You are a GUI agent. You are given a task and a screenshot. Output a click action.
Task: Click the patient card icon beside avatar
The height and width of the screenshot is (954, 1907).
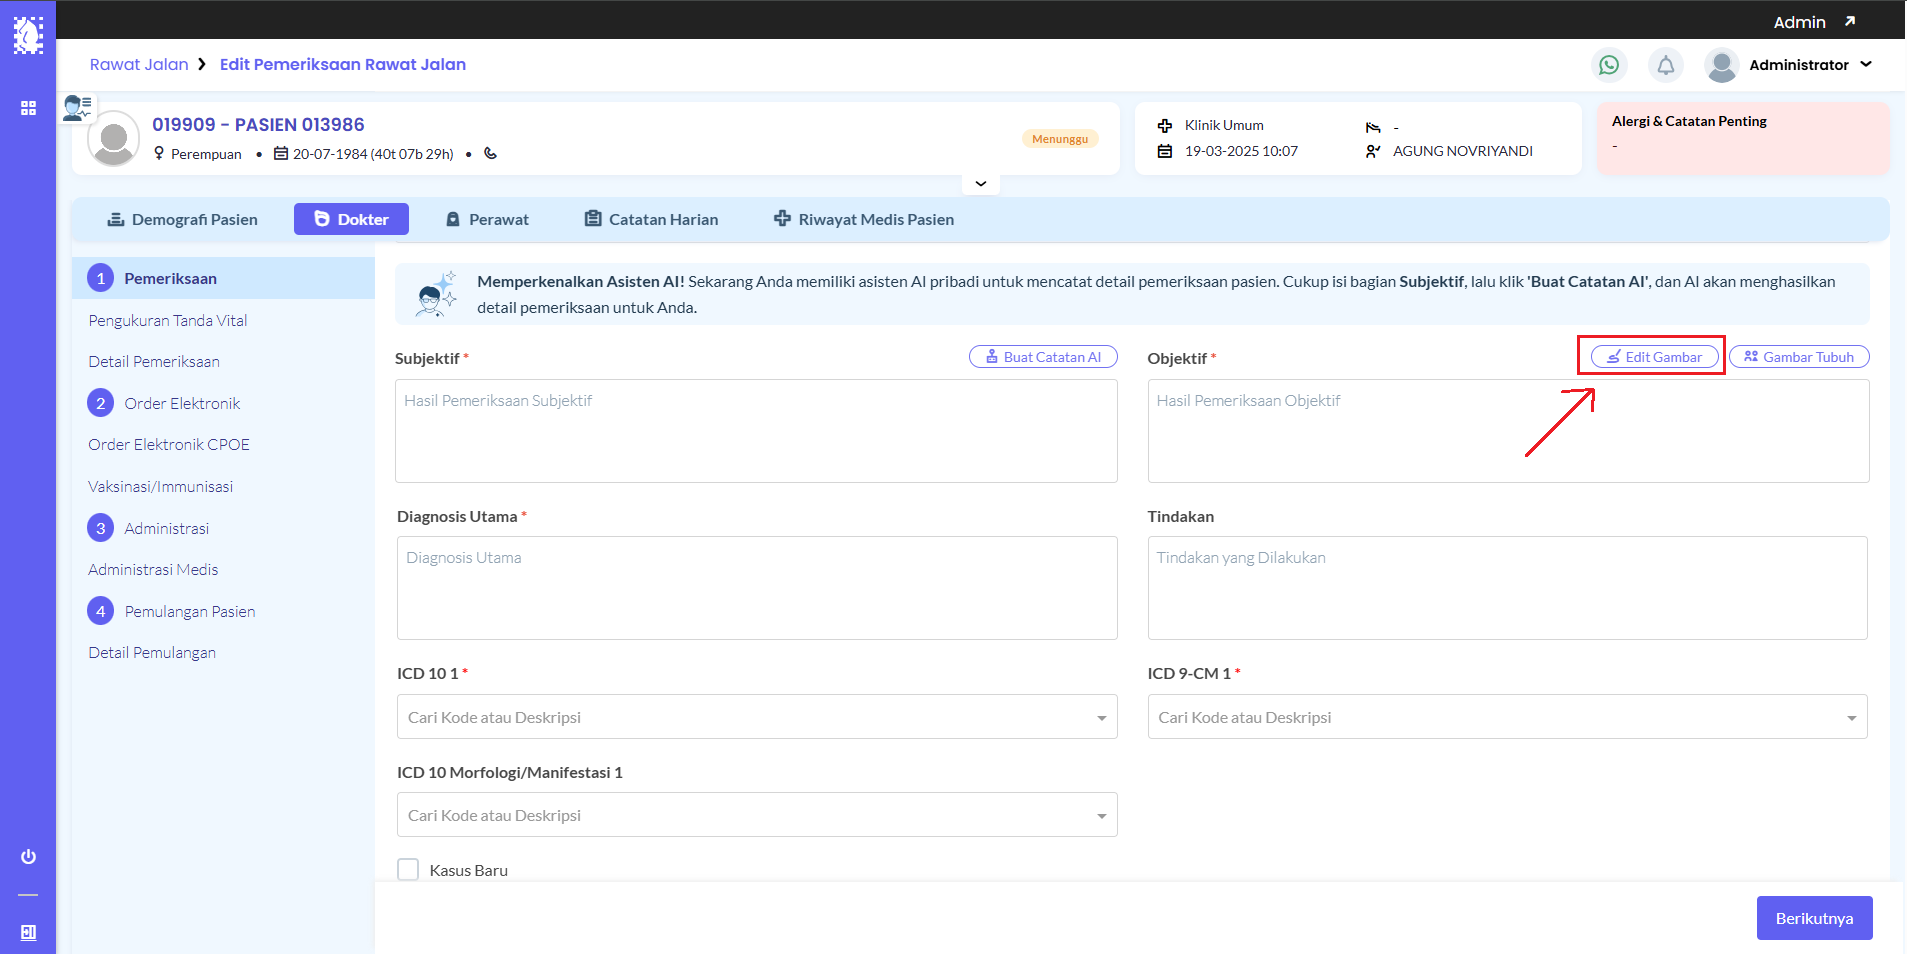[77, 107]
